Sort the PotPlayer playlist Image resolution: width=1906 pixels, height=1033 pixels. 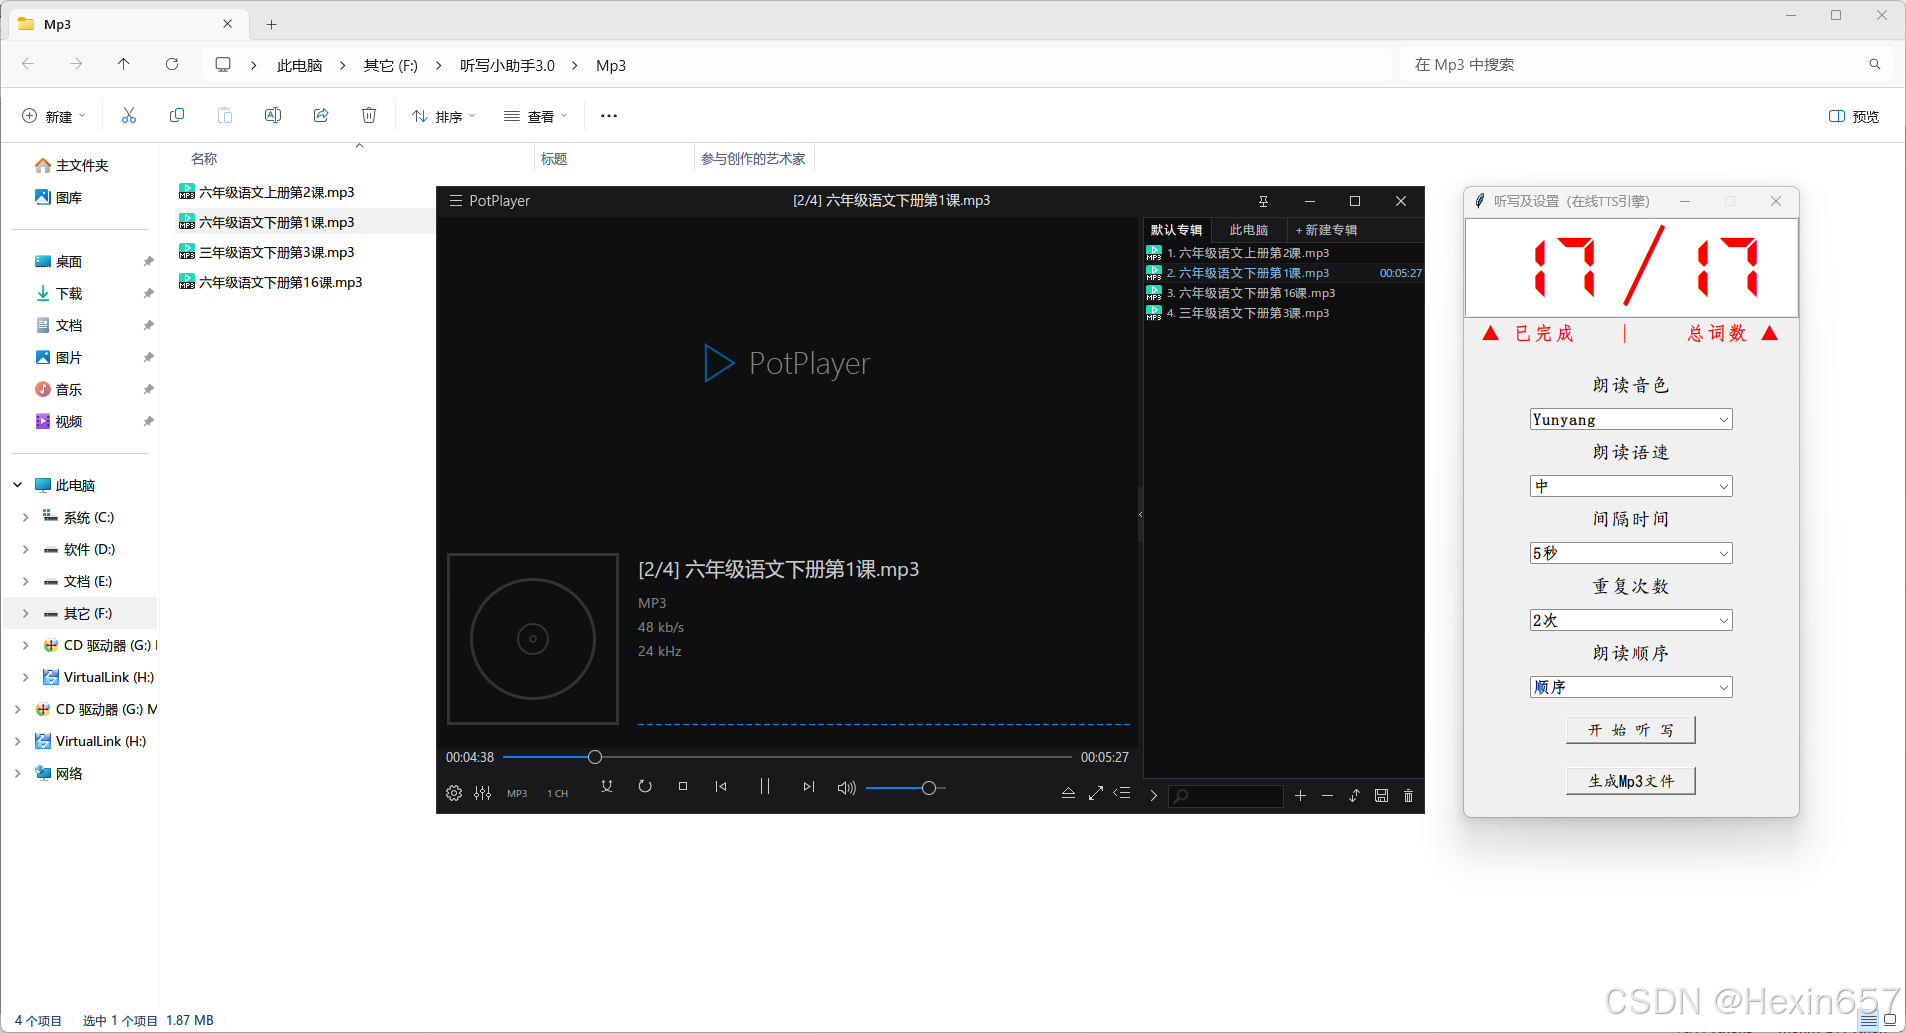tap(1354, 796)
